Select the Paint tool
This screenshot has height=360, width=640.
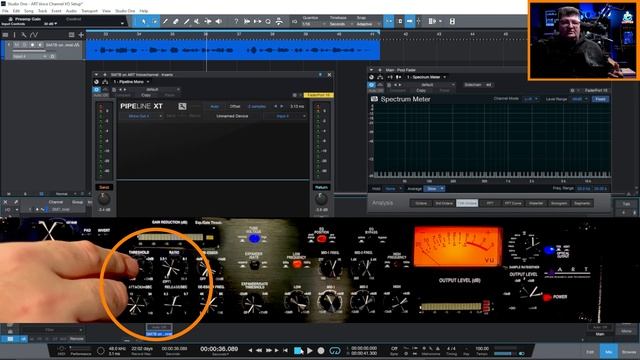click(187, 21)
